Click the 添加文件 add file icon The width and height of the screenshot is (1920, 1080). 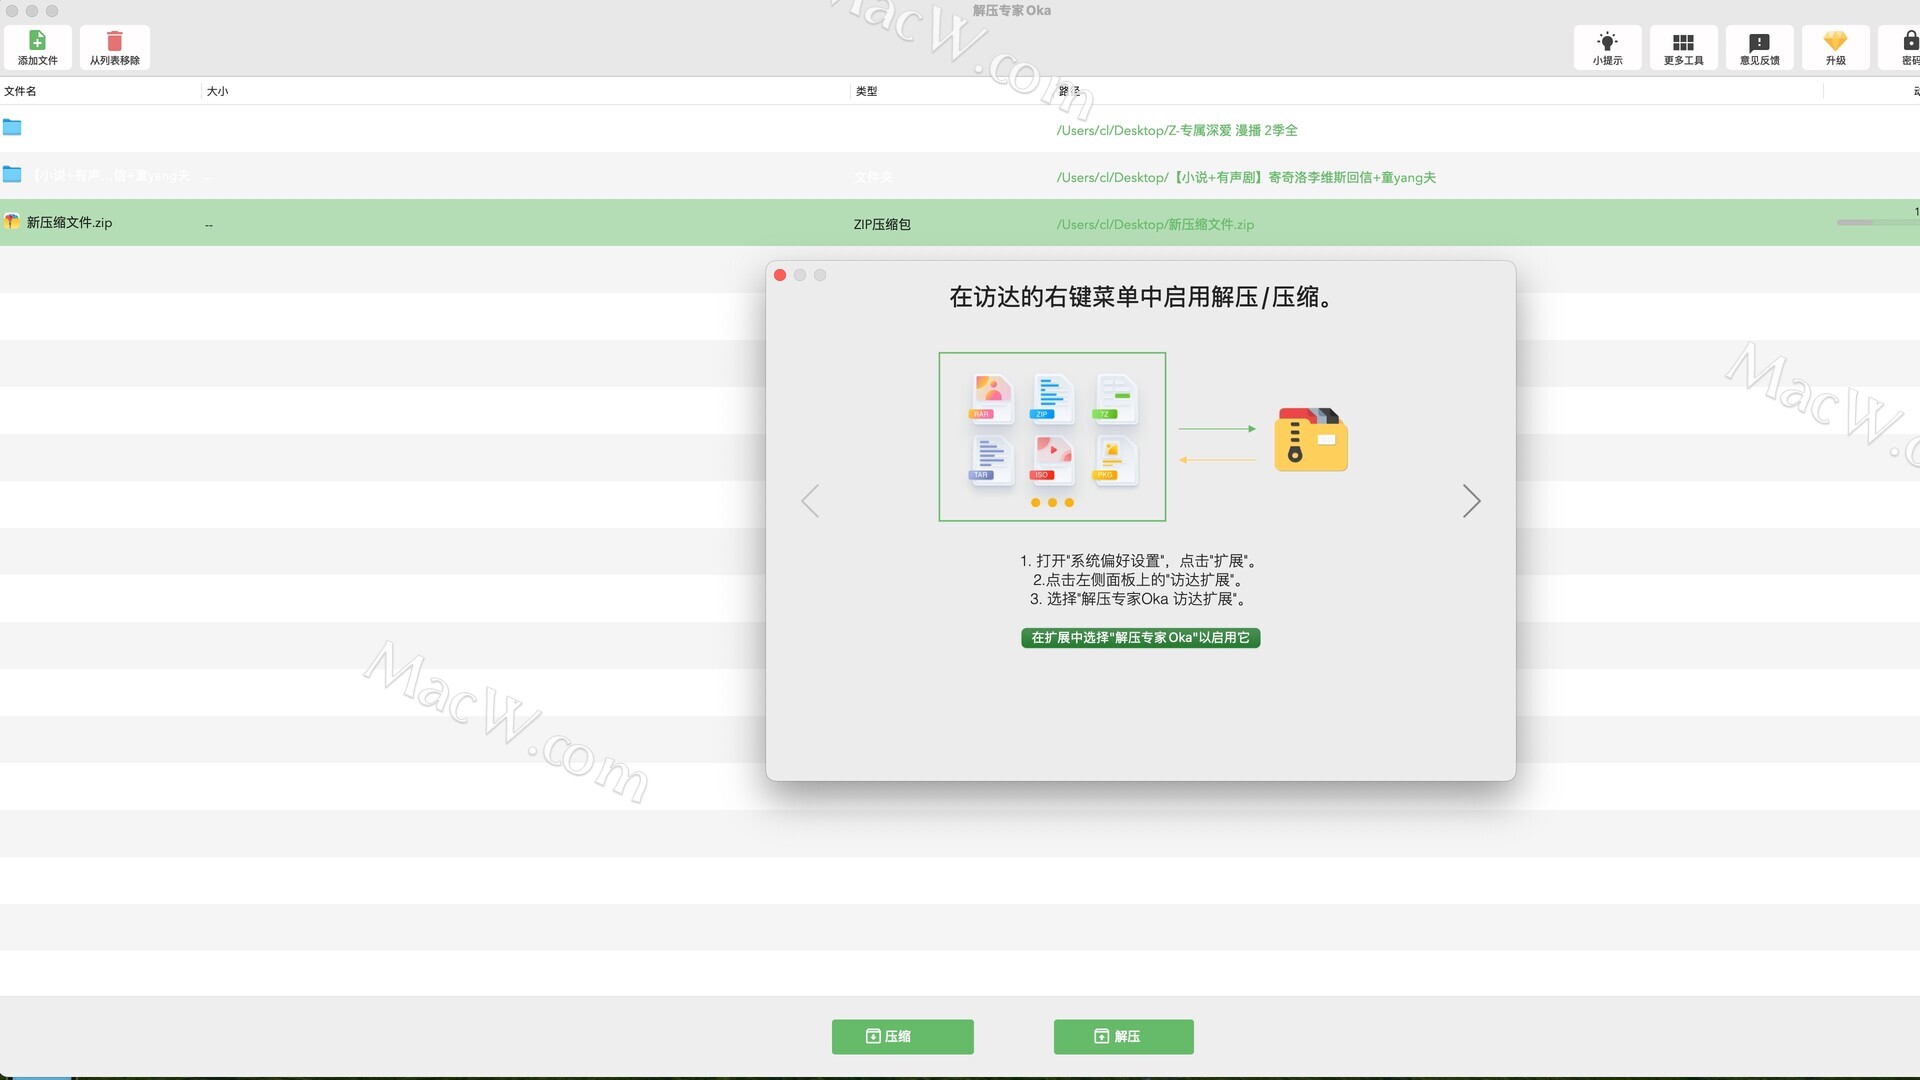tap(37, 40)
